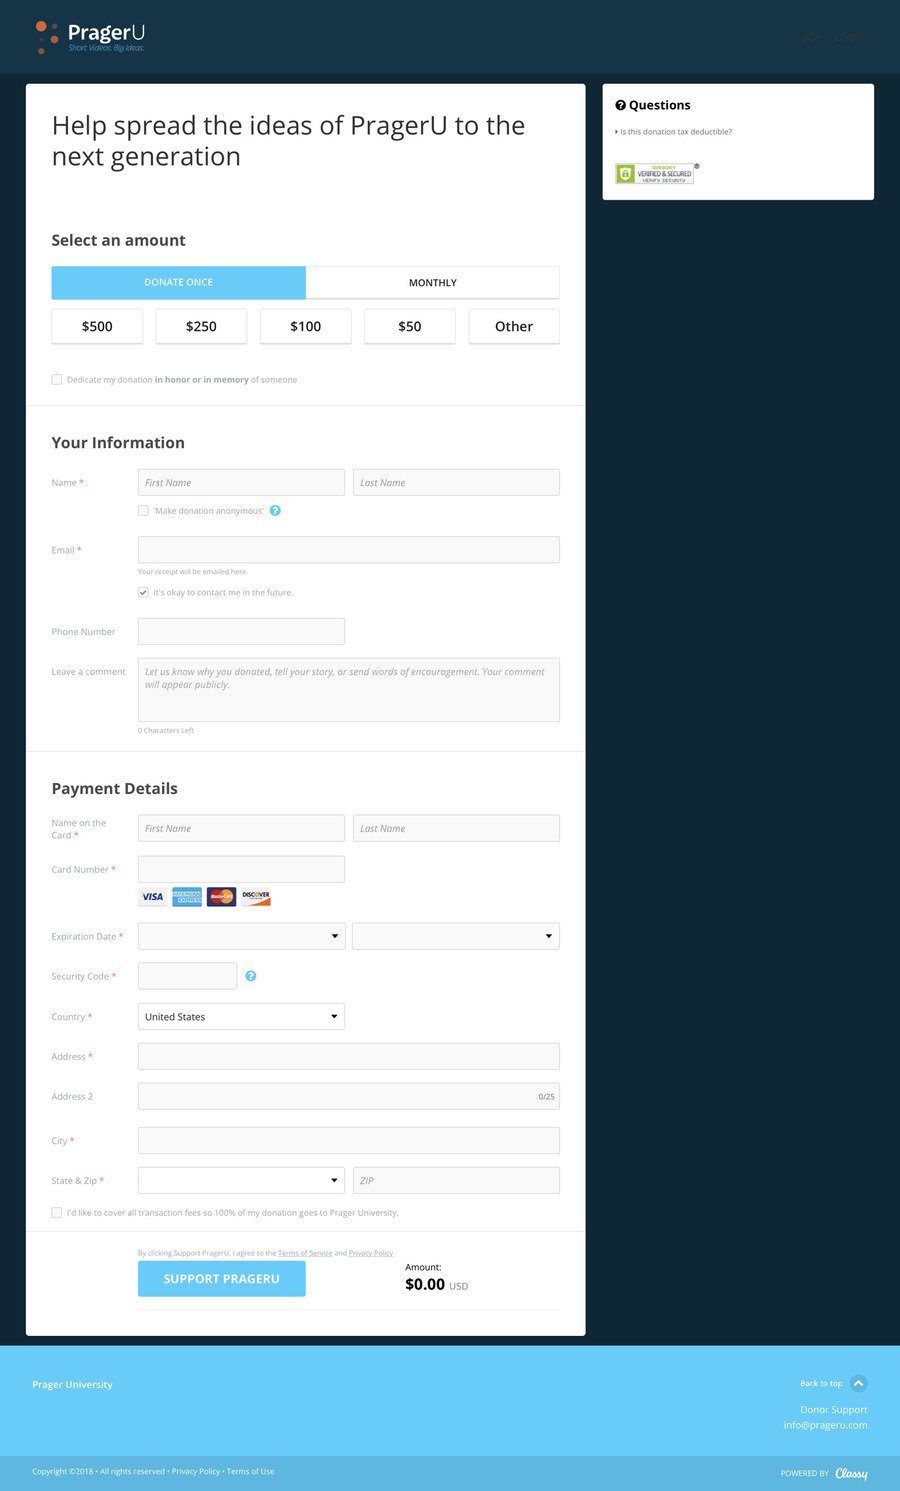Focus the Email input field
This screenshot has height=1491, width=900.
point(349,549)
